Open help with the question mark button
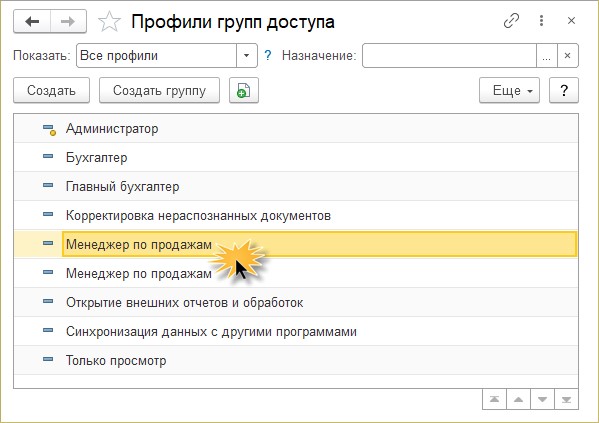The width and height of the screenshot is (599, 423). coord(564,91)
